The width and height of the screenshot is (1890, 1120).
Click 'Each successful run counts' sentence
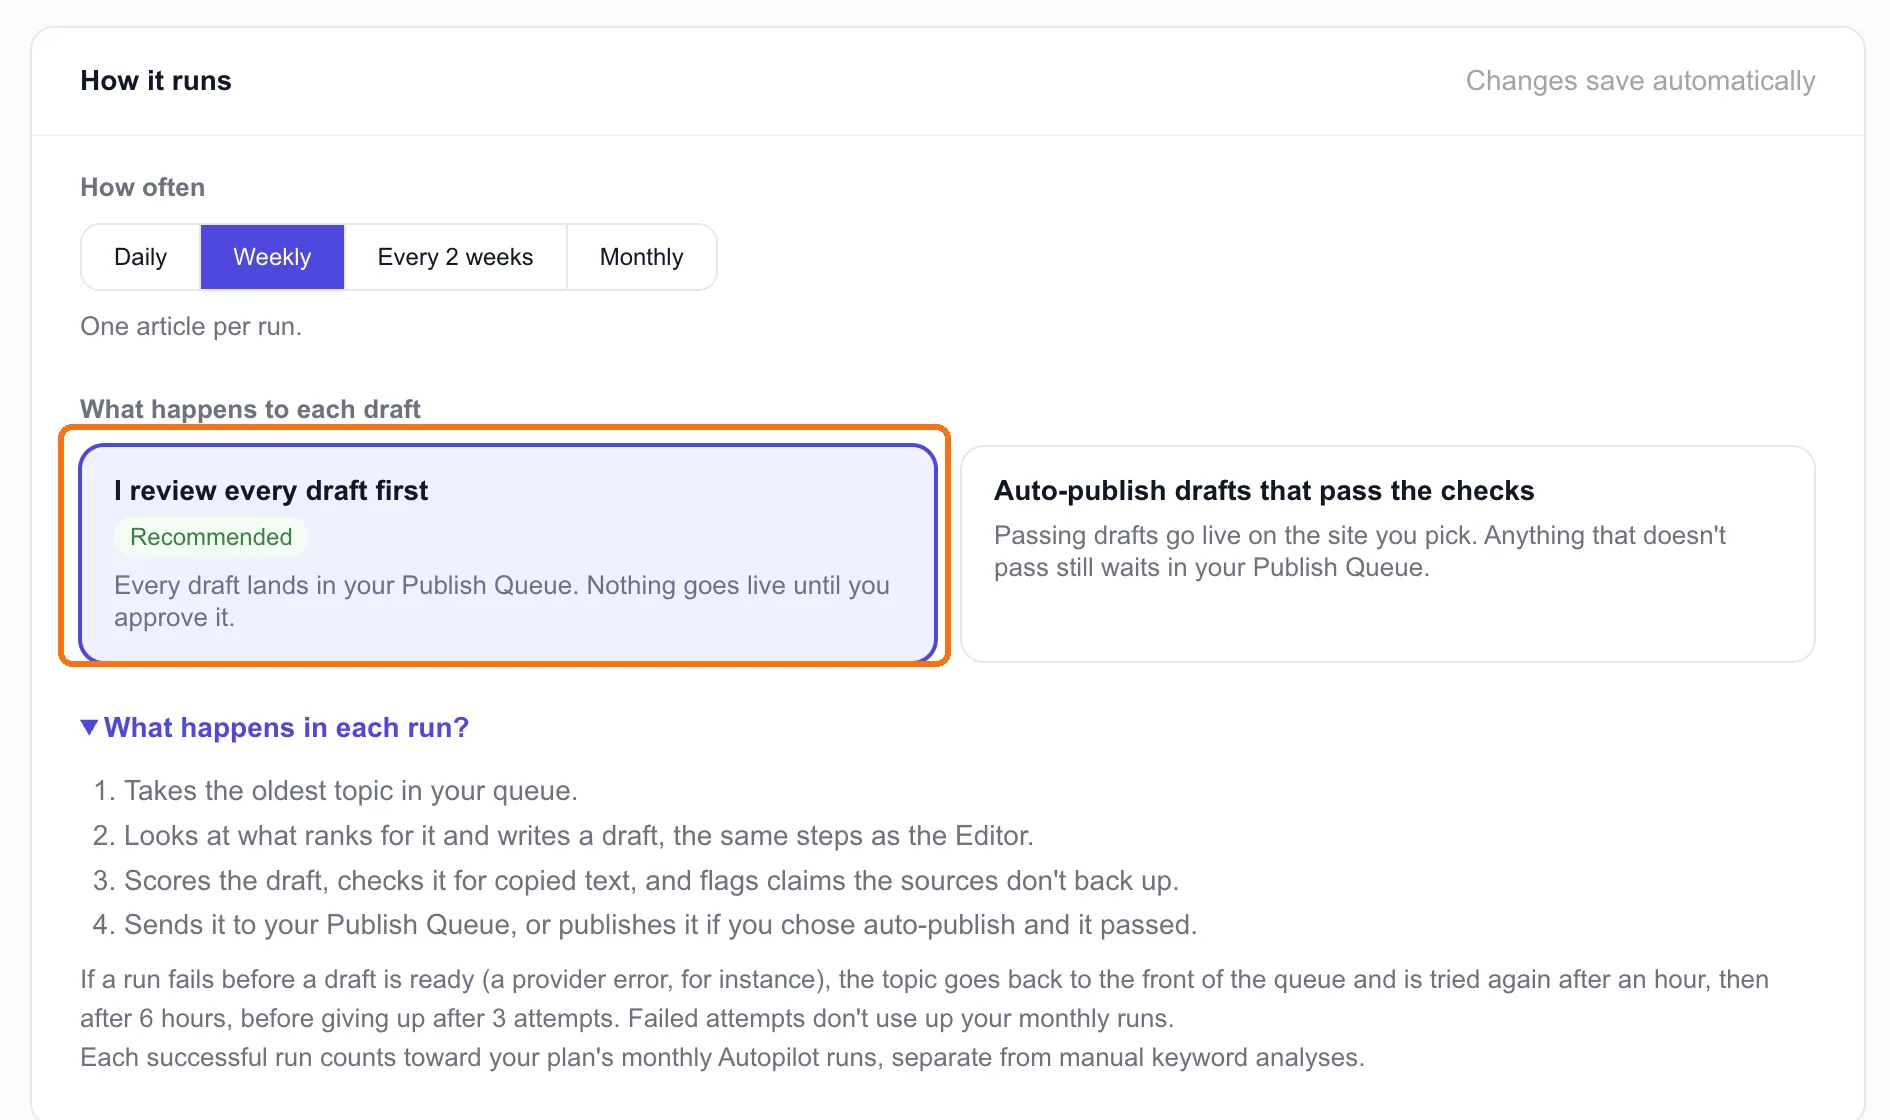click(722, 1057)
